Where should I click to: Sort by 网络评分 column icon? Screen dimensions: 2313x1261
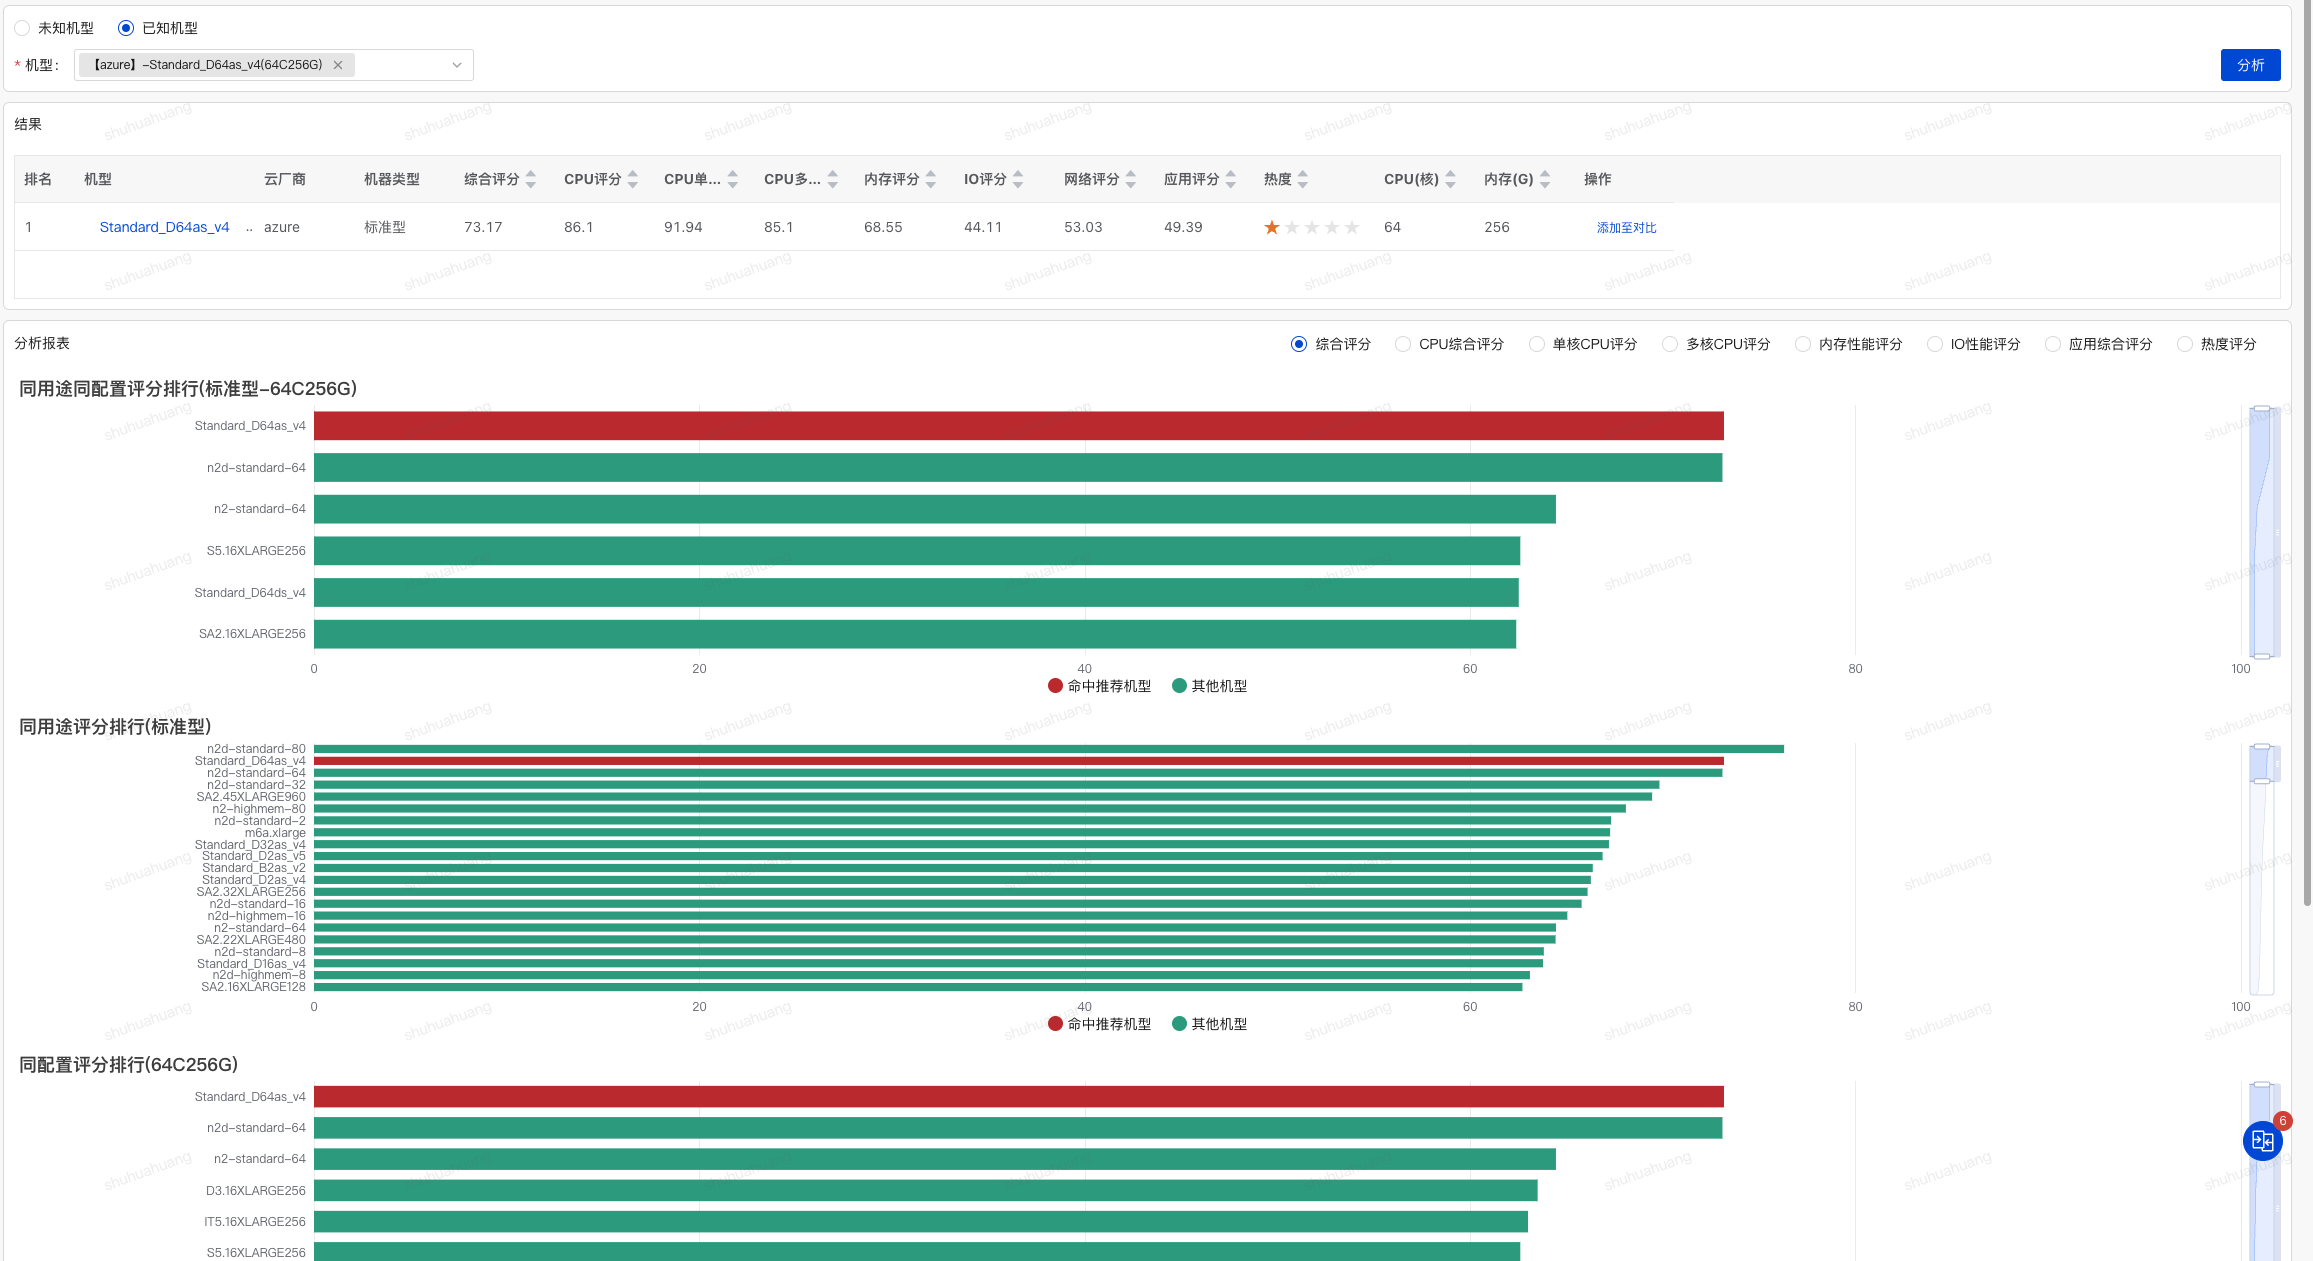1131,180
